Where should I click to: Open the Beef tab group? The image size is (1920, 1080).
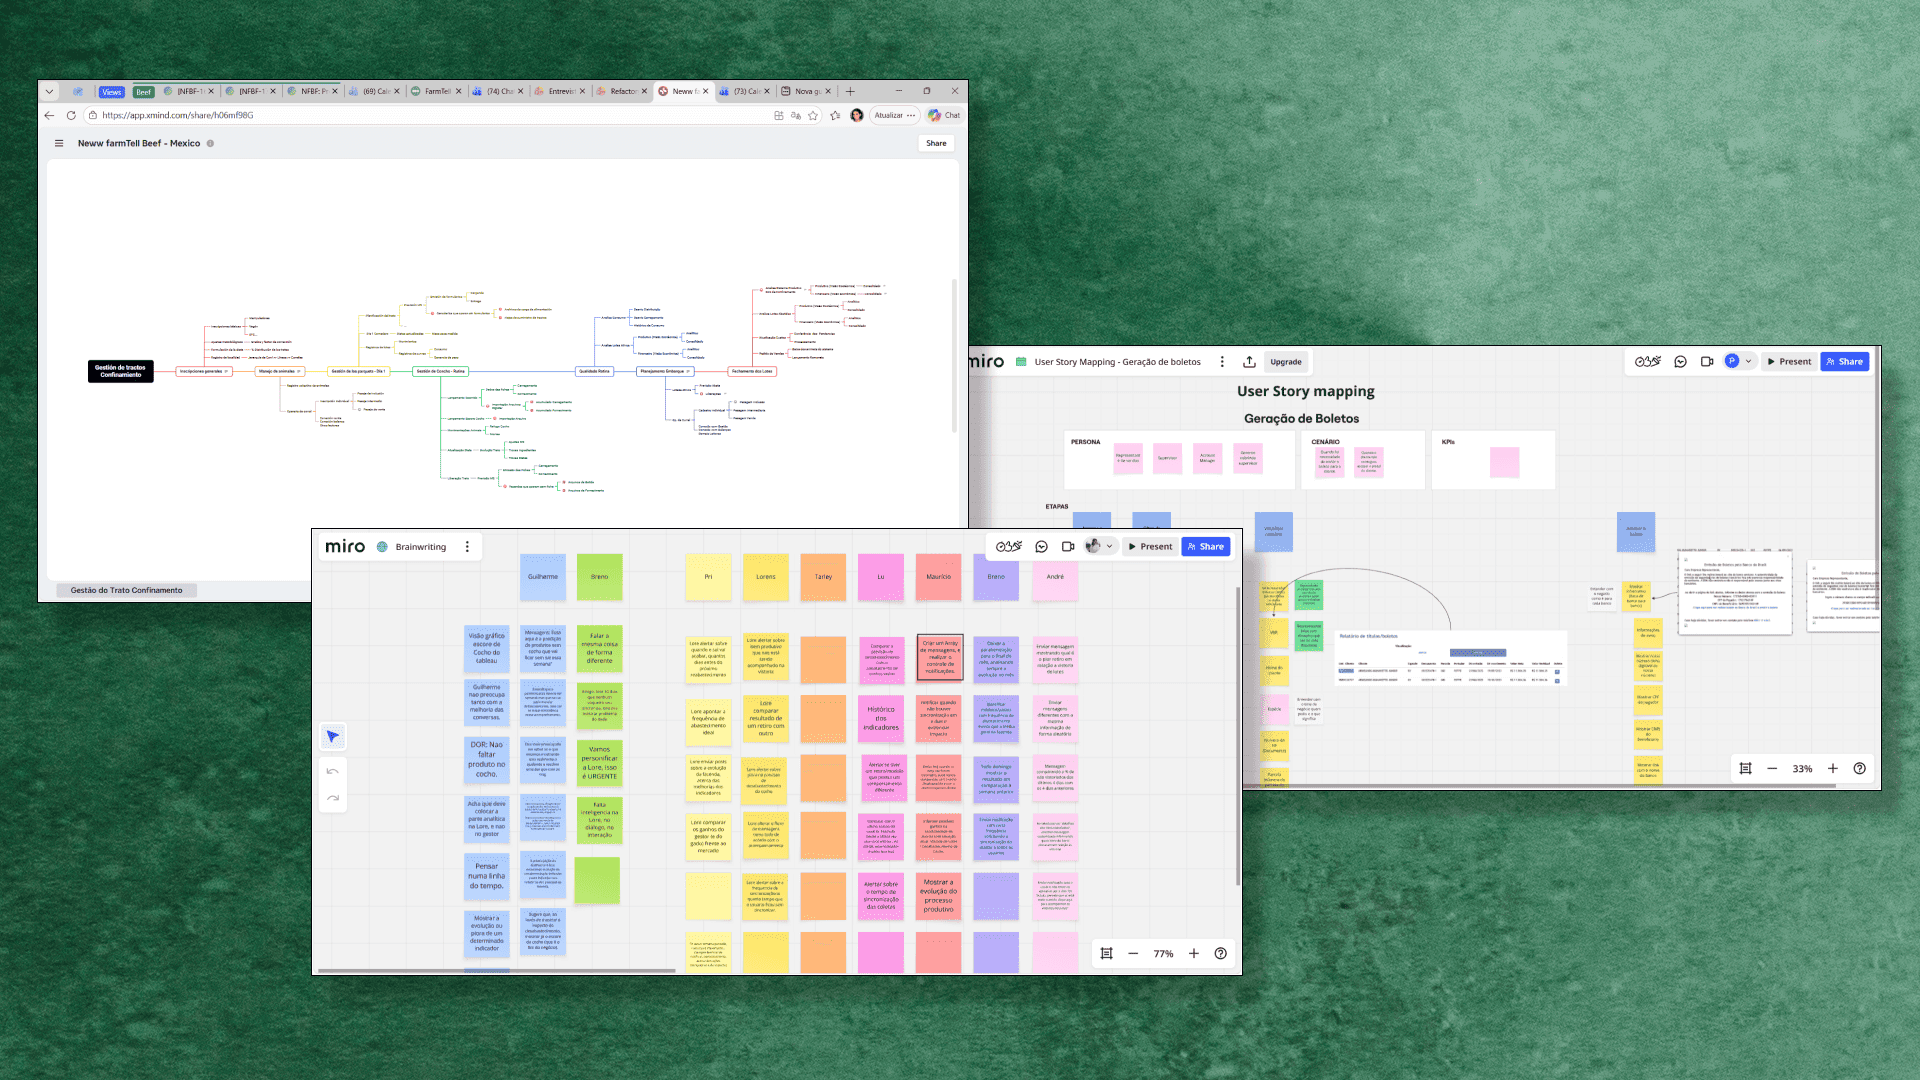coord(143,92)
